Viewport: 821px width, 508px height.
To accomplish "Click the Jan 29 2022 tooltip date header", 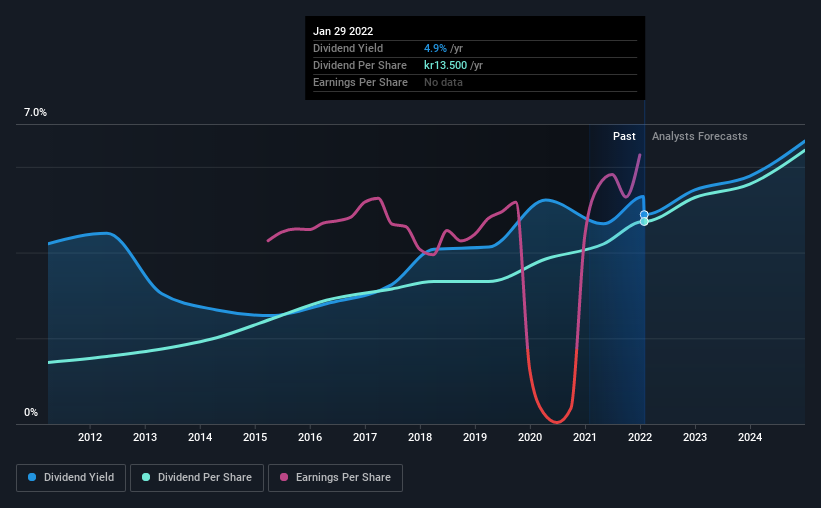I will click(343, 31).
